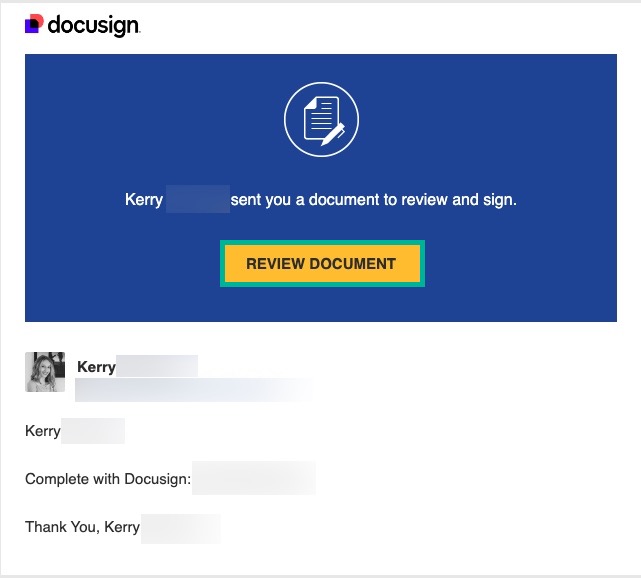Click the redacted surname in the greeting line
Image resolution: width=641 pixels, height=578 pixels.
click(92, 432)
